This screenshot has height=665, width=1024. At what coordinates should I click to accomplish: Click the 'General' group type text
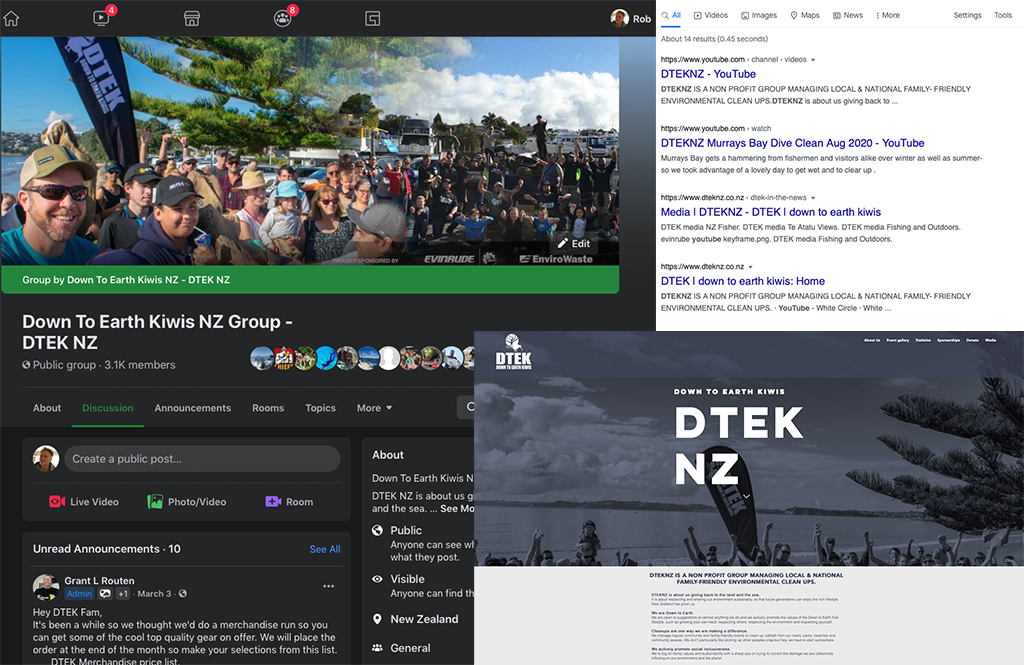[410, 647]
